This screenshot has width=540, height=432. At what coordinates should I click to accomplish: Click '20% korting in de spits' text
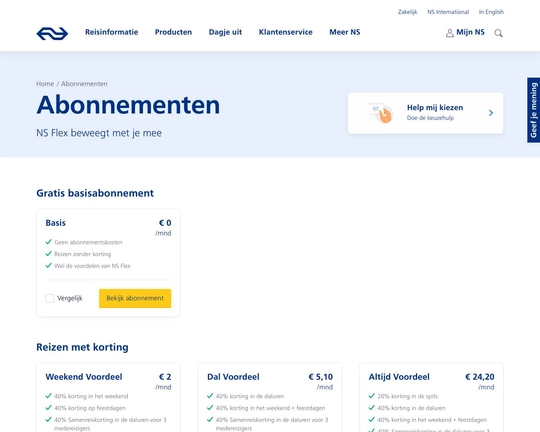(x=407, y=396)
